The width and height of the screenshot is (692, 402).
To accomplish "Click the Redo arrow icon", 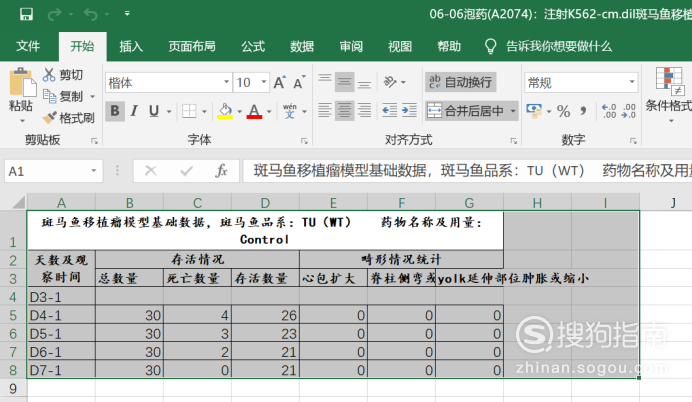I will (55, 15).
